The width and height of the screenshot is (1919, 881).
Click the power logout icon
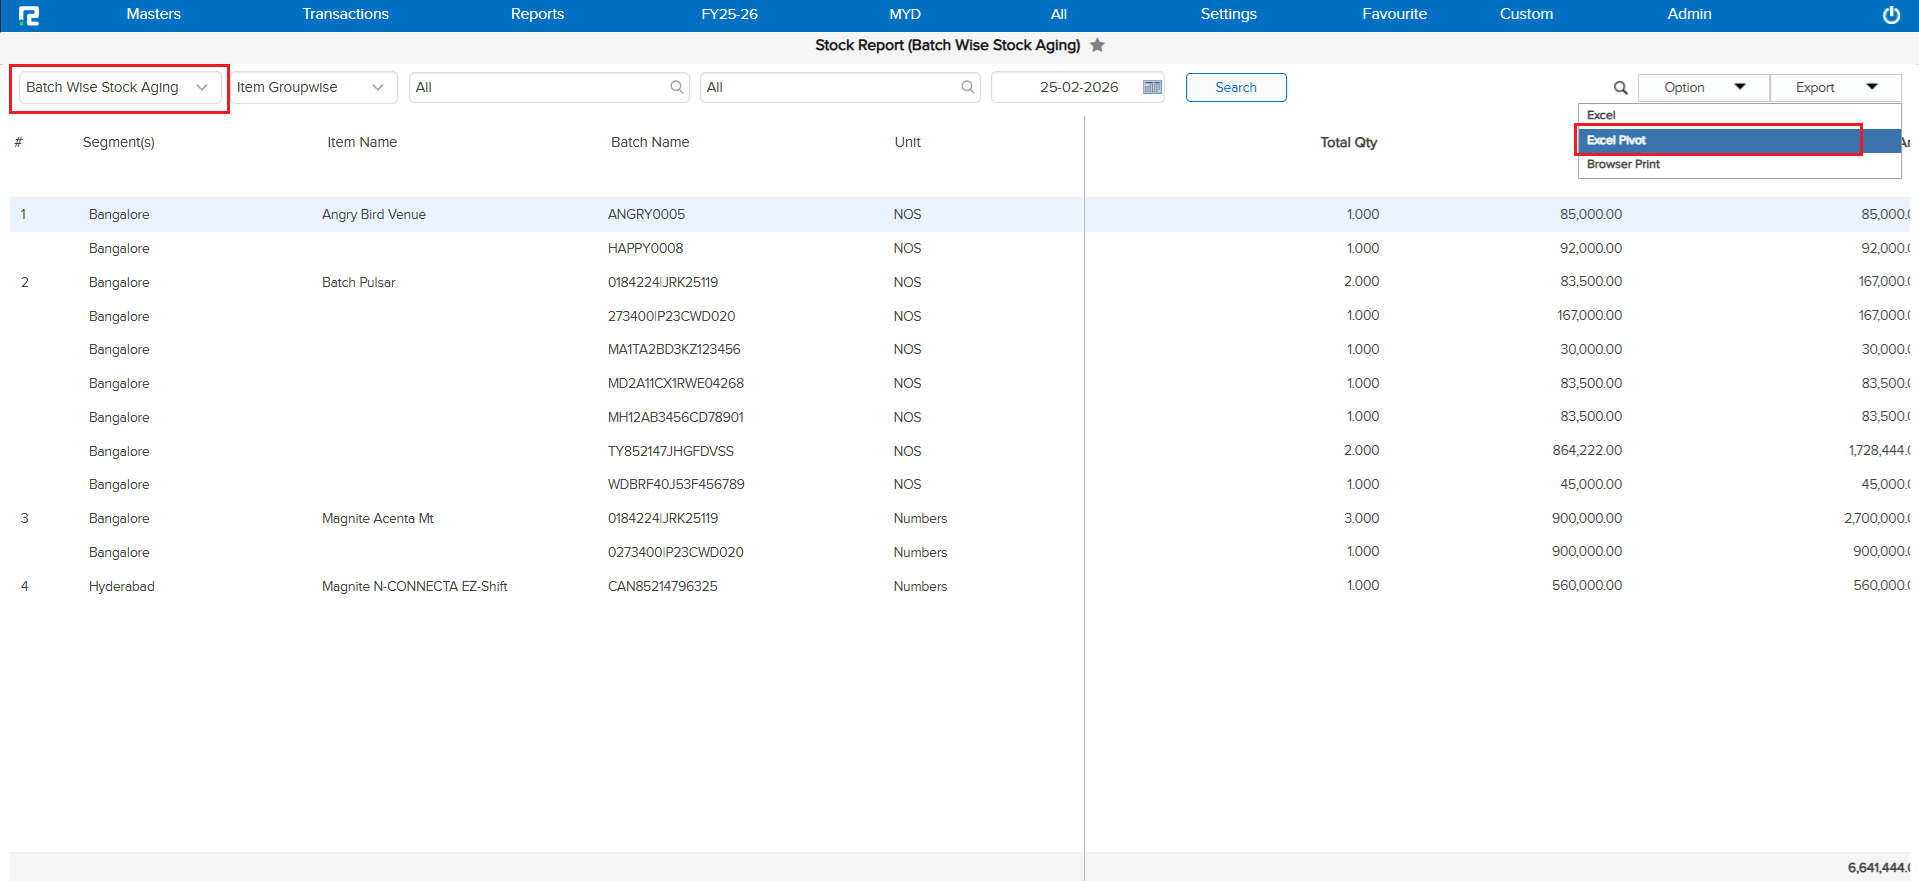pos(1891,15)
